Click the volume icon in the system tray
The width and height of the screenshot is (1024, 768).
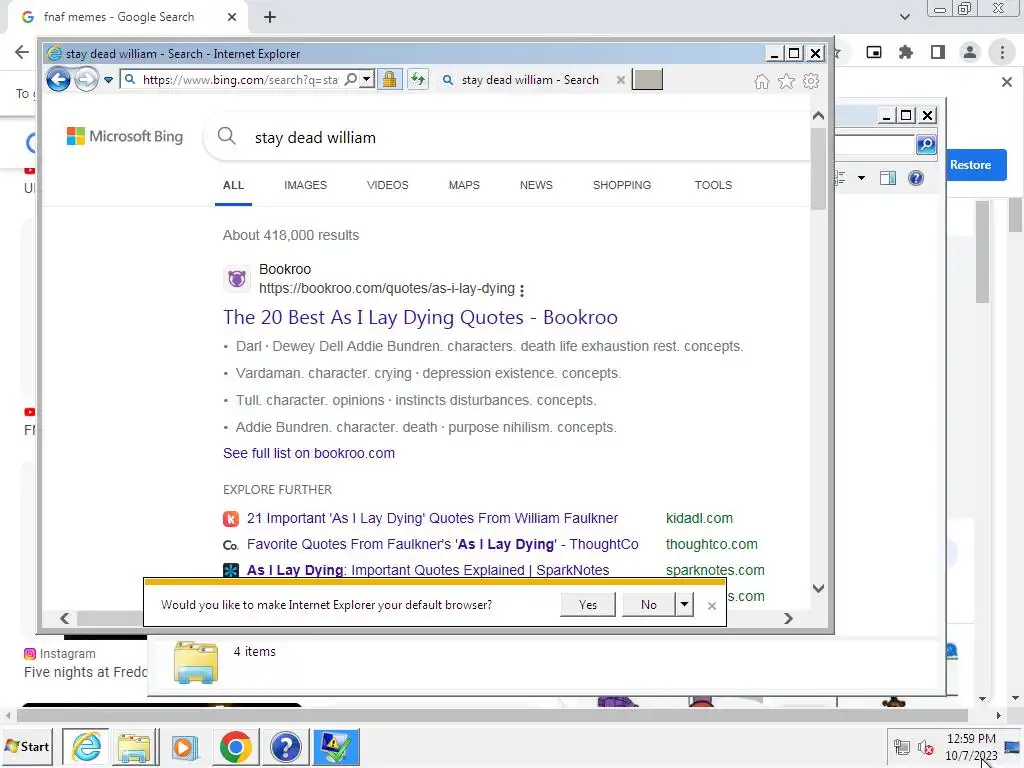pos(925,747)
